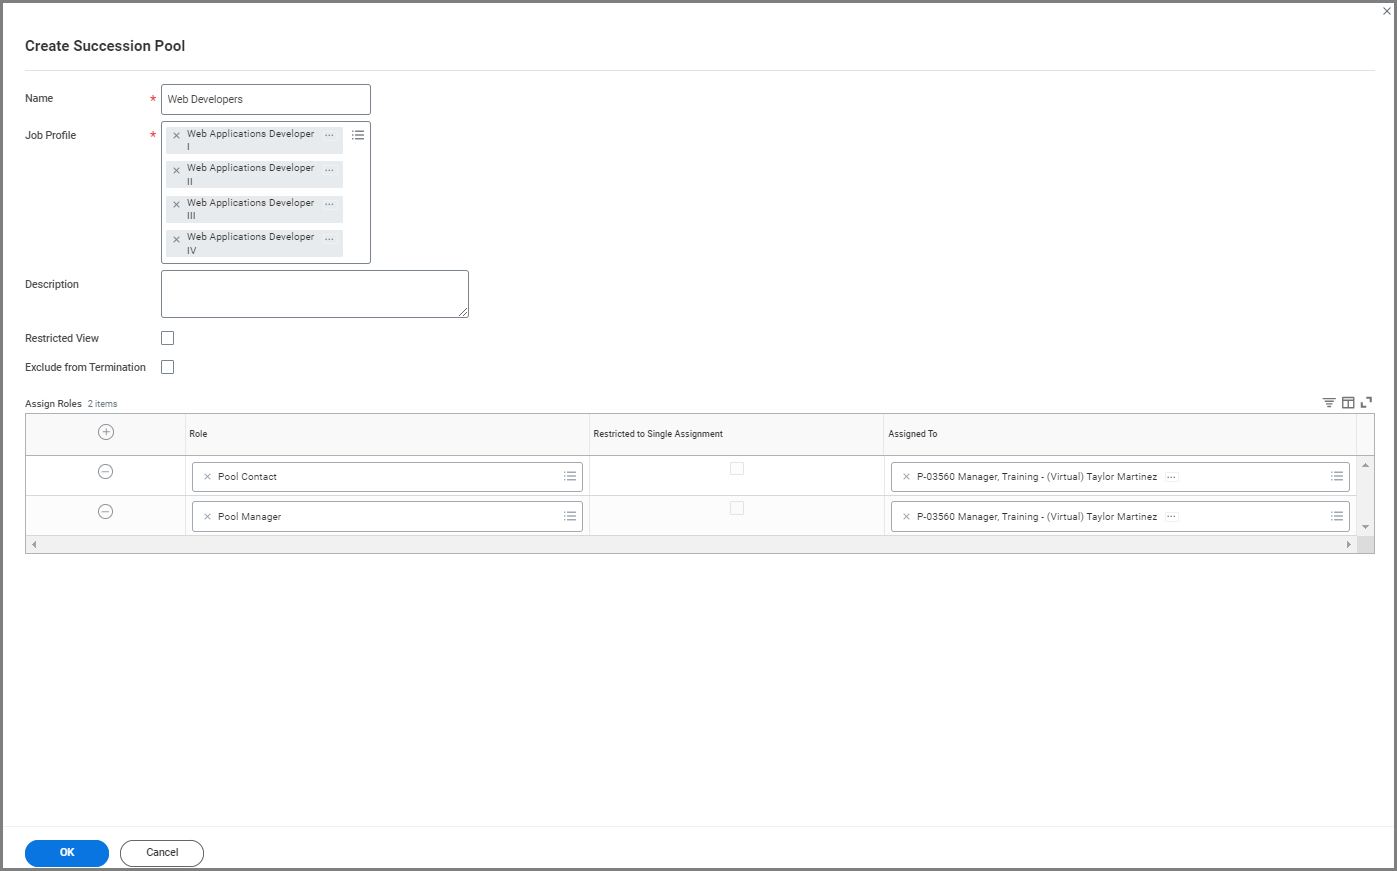Screen dimensions: 1397x871
Task: Click the grid column preferences icon
Action: pyautogui.click(x=1348, y=403)
